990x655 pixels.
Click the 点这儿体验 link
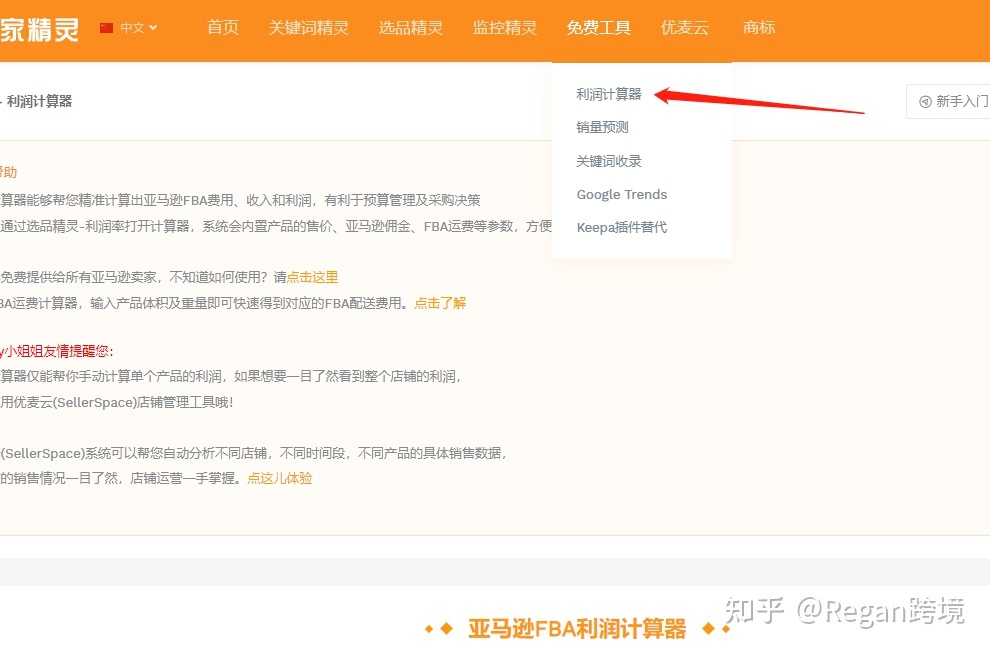[x=280, y=478]
